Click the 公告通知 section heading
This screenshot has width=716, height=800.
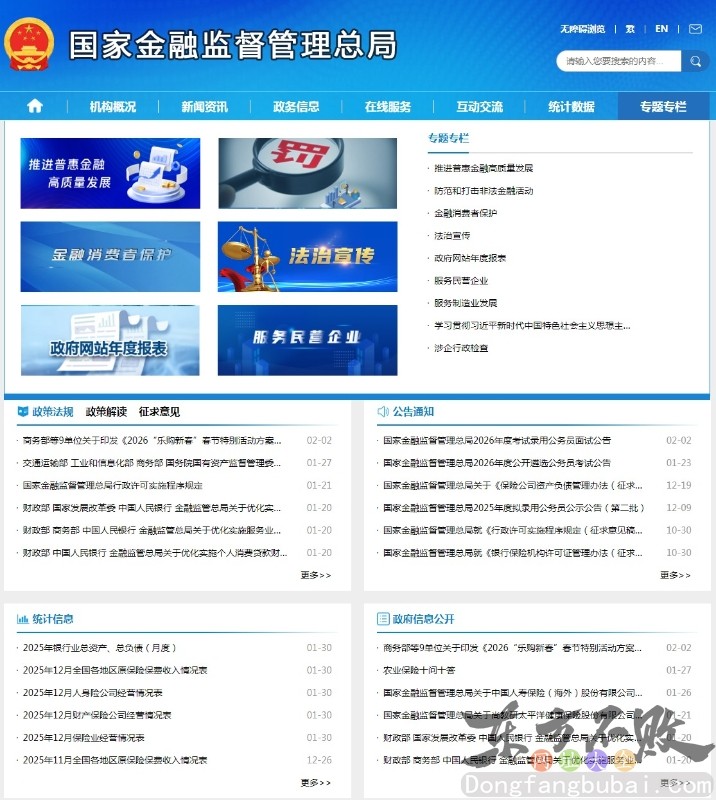(413, 412)
